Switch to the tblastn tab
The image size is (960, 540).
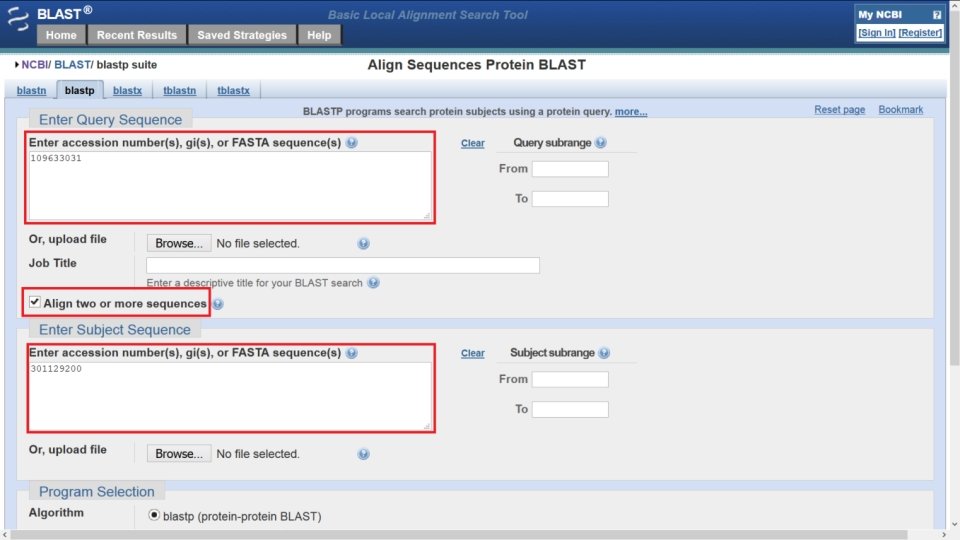pos(179,91)
